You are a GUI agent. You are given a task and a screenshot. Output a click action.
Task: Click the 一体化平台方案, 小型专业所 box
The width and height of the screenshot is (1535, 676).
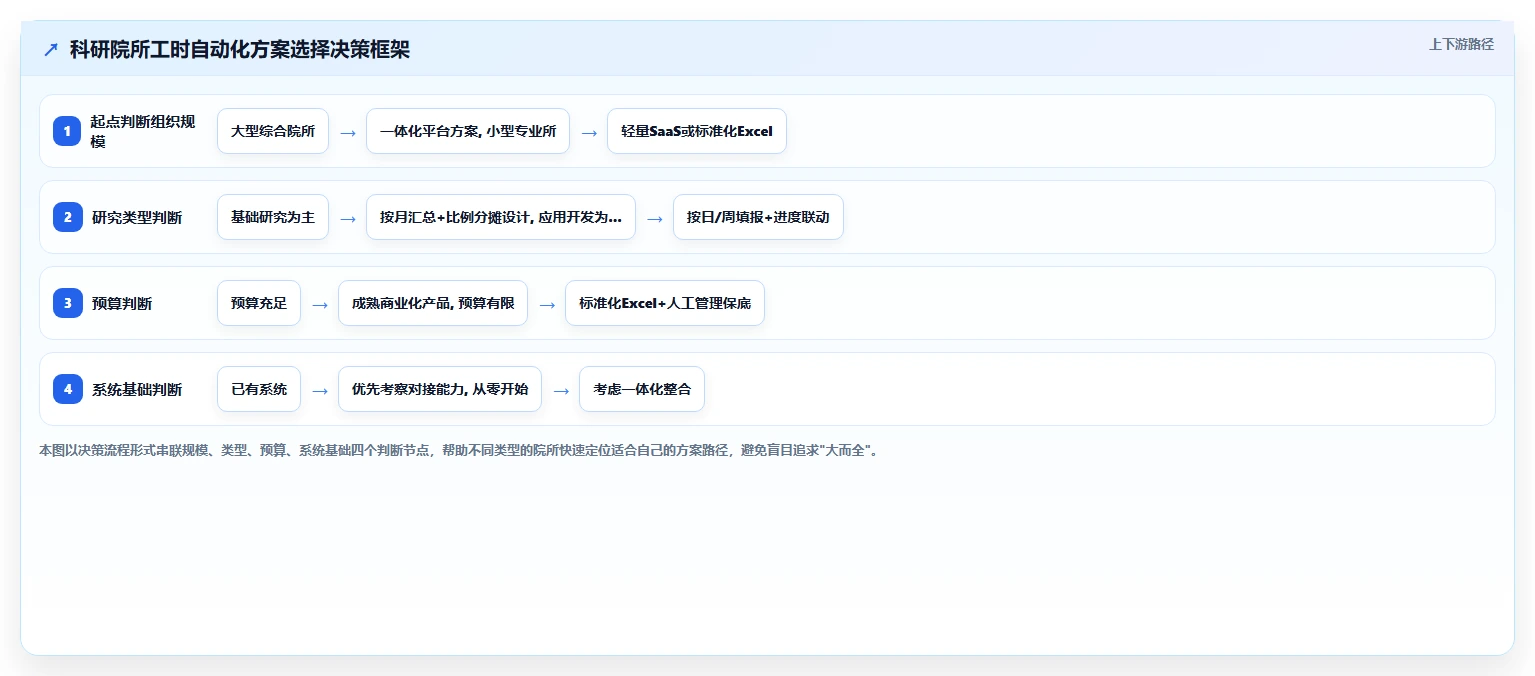(x=468, y=131)
